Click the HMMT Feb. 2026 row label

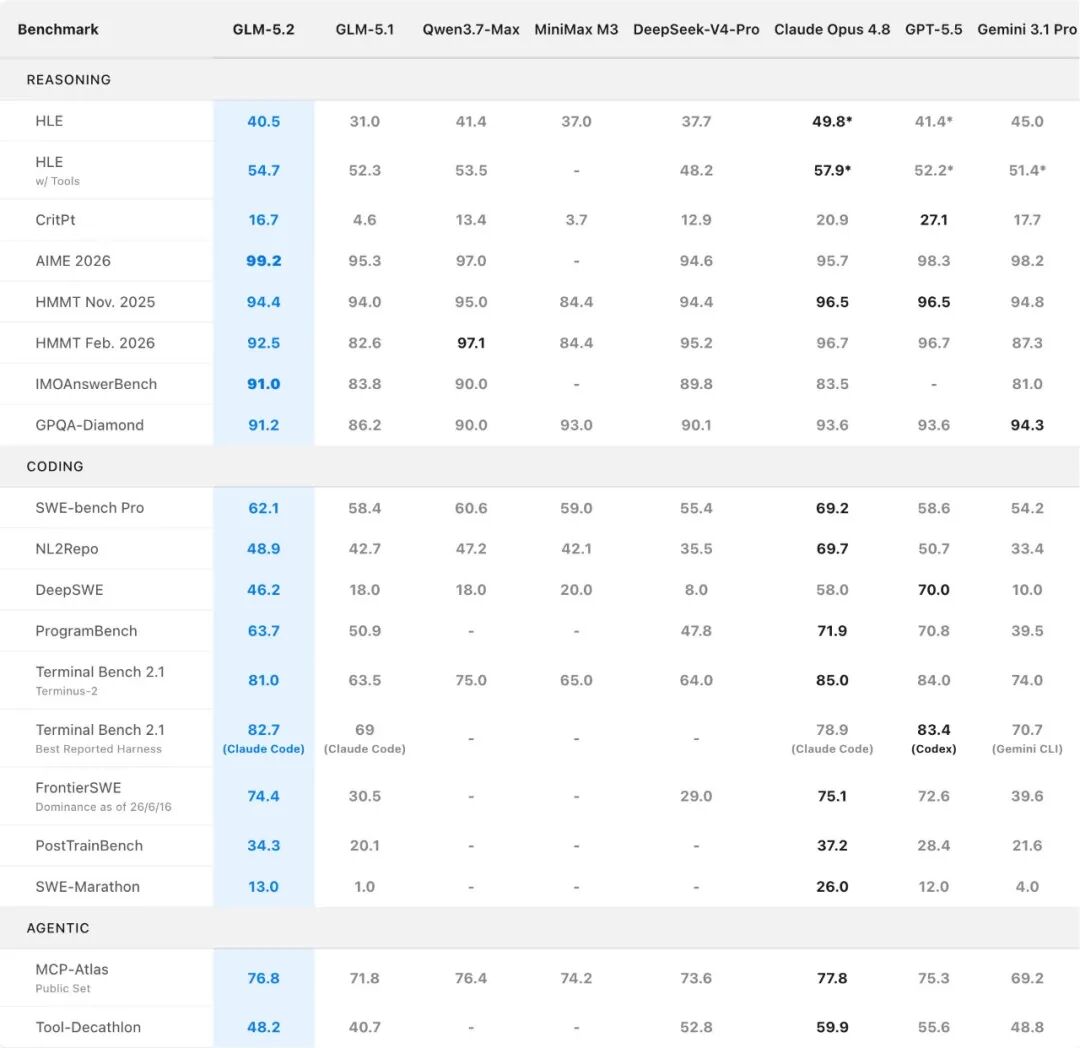tap(95, 343)
